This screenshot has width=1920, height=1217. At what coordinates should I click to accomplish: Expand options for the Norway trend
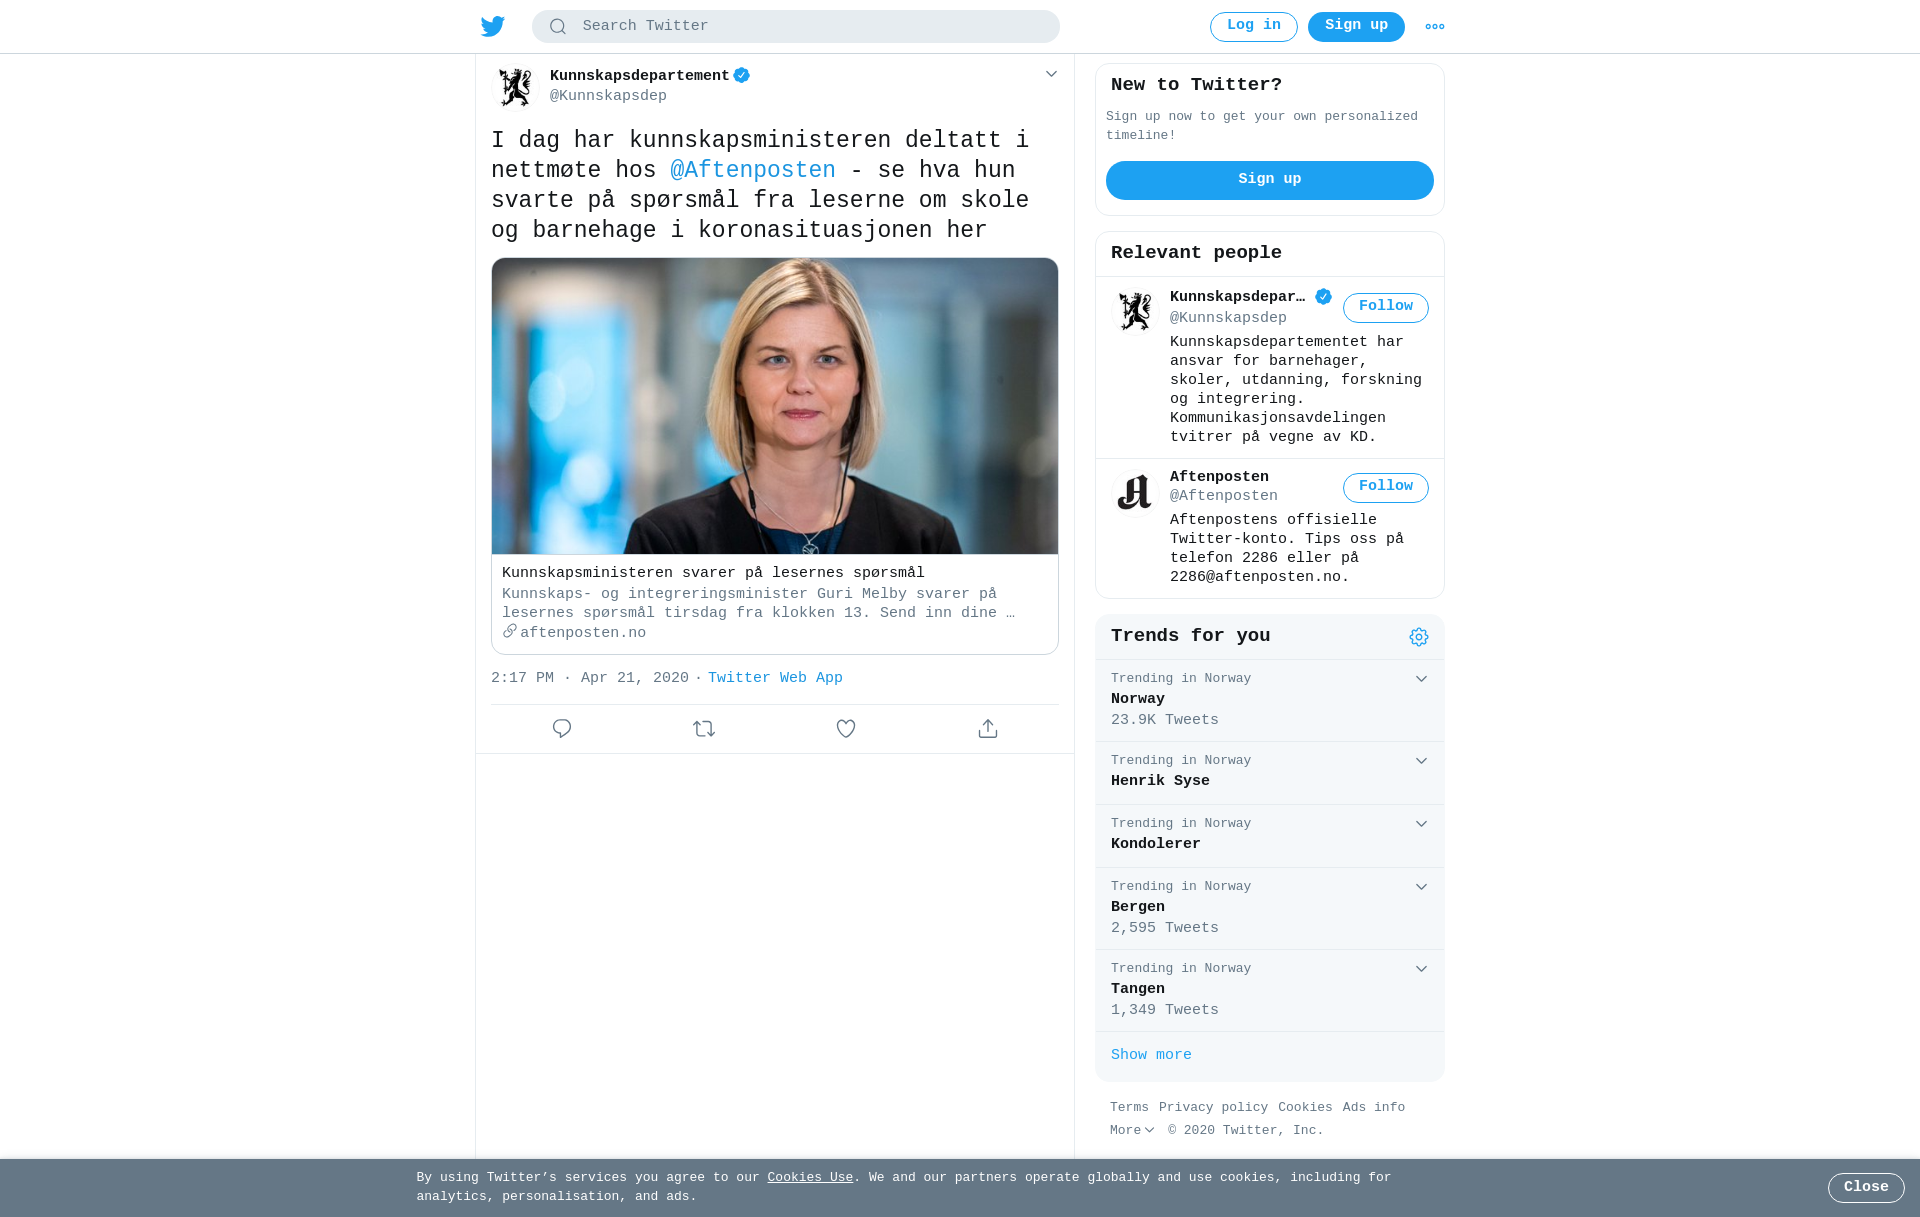click(1421, 679)
